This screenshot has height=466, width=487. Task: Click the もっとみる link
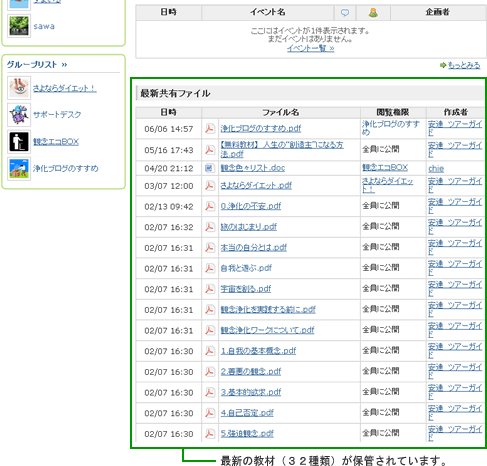(x=464, y=65)
